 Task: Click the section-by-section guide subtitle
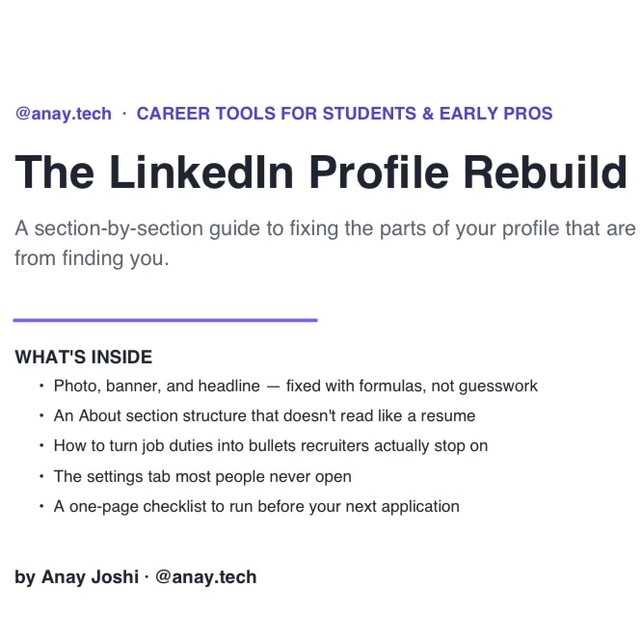(x=325, y=243)
